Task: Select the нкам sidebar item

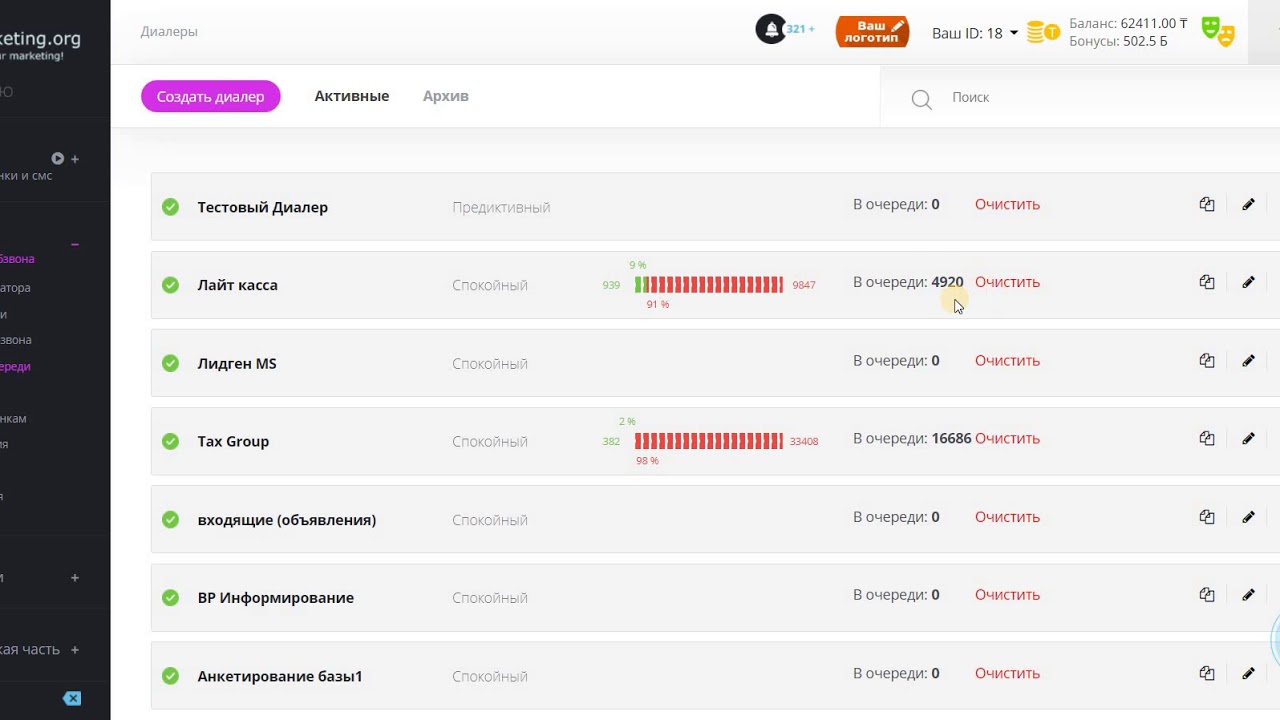Action: pyautogui.click(x=13, y=418)
